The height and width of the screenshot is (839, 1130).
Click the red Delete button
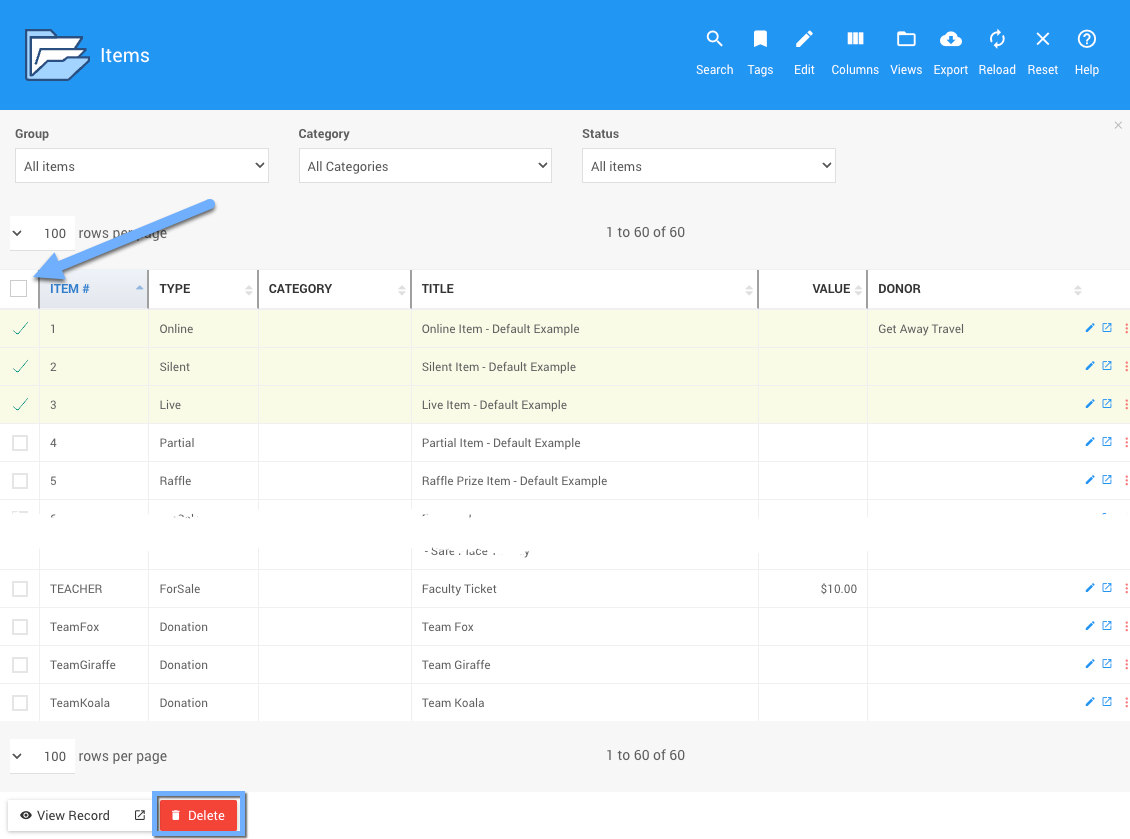coord(198,815)
